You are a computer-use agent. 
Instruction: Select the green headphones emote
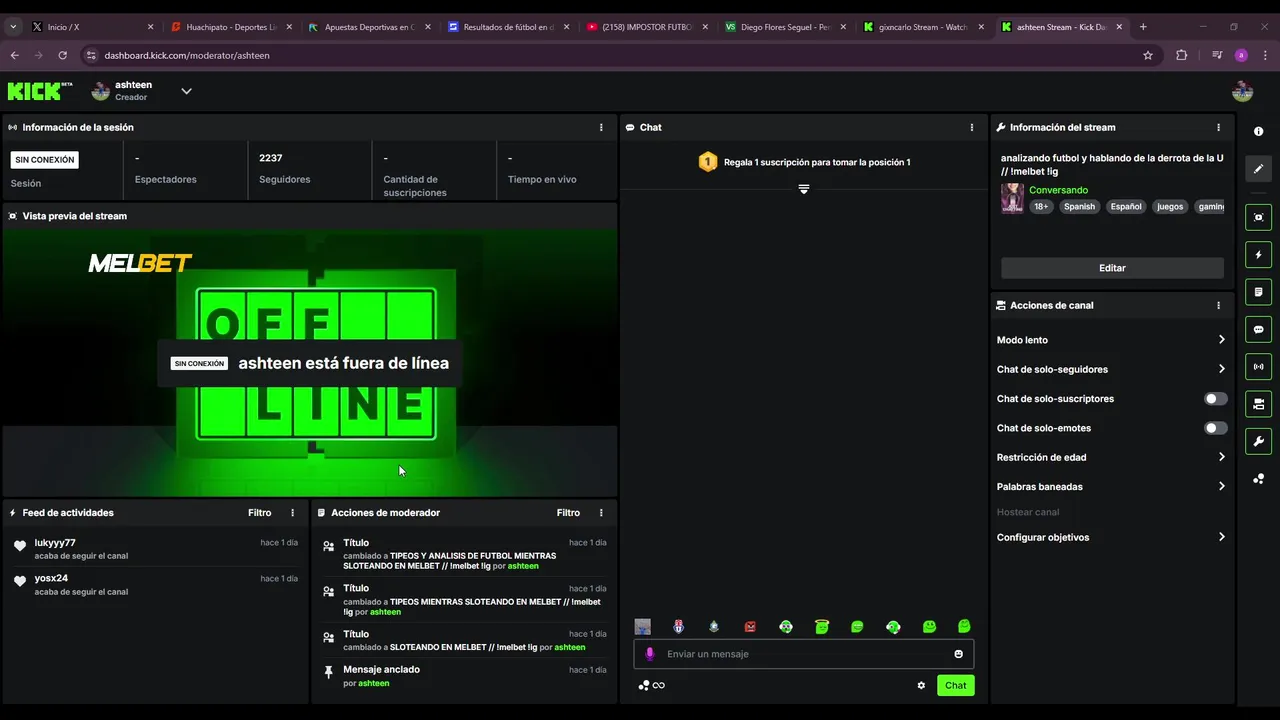pos(786,627)
